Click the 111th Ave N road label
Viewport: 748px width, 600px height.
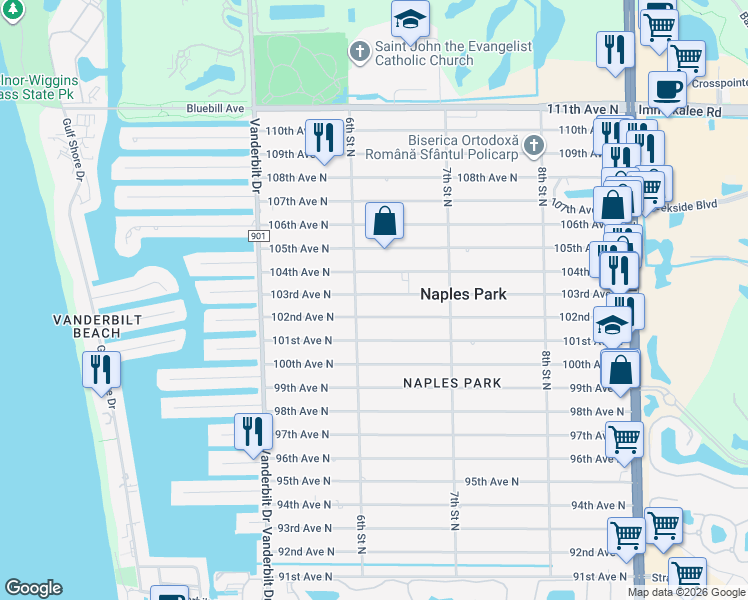(582, 109)
